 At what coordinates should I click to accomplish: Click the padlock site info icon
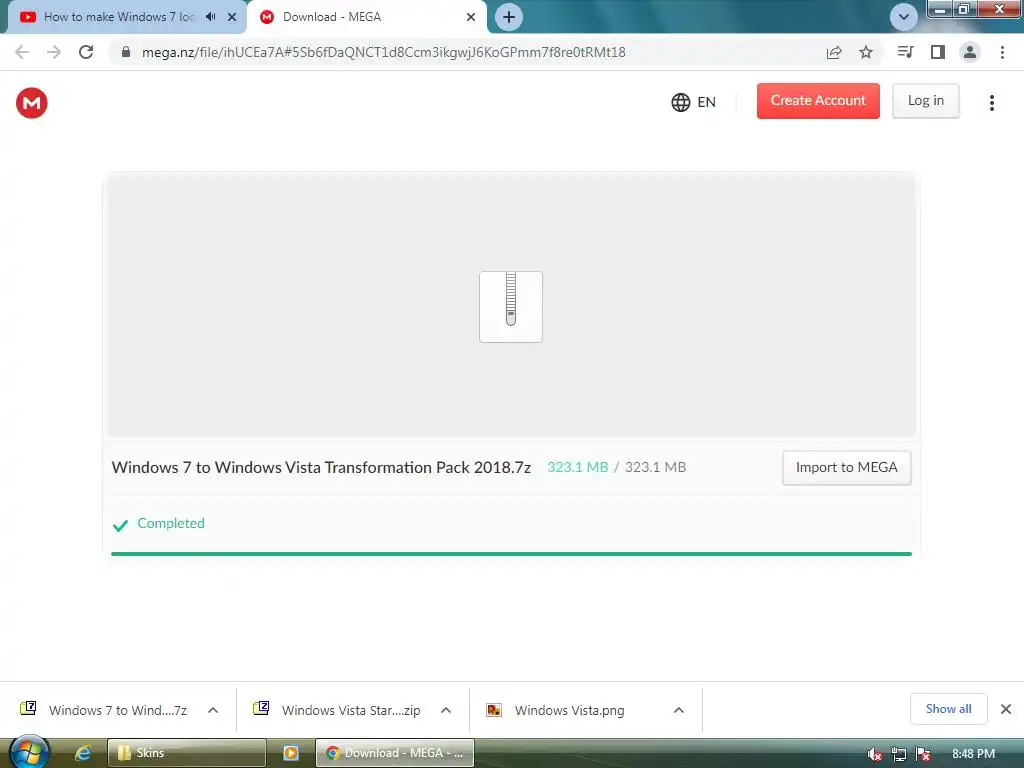pyautogui.click(x=126, y=52)
